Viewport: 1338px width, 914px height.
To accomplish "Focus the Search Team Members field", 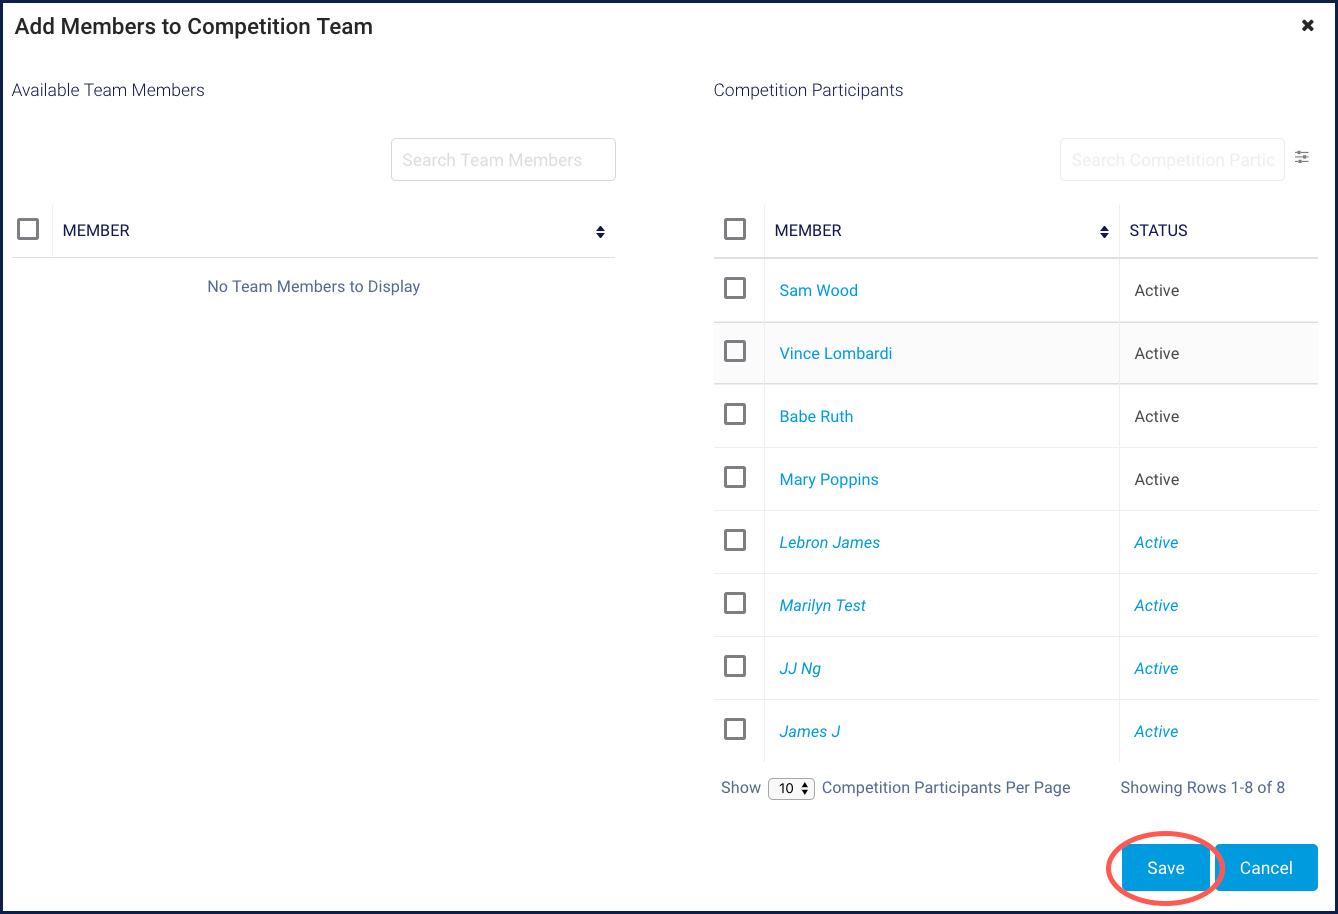I will [x=503, y=160].
